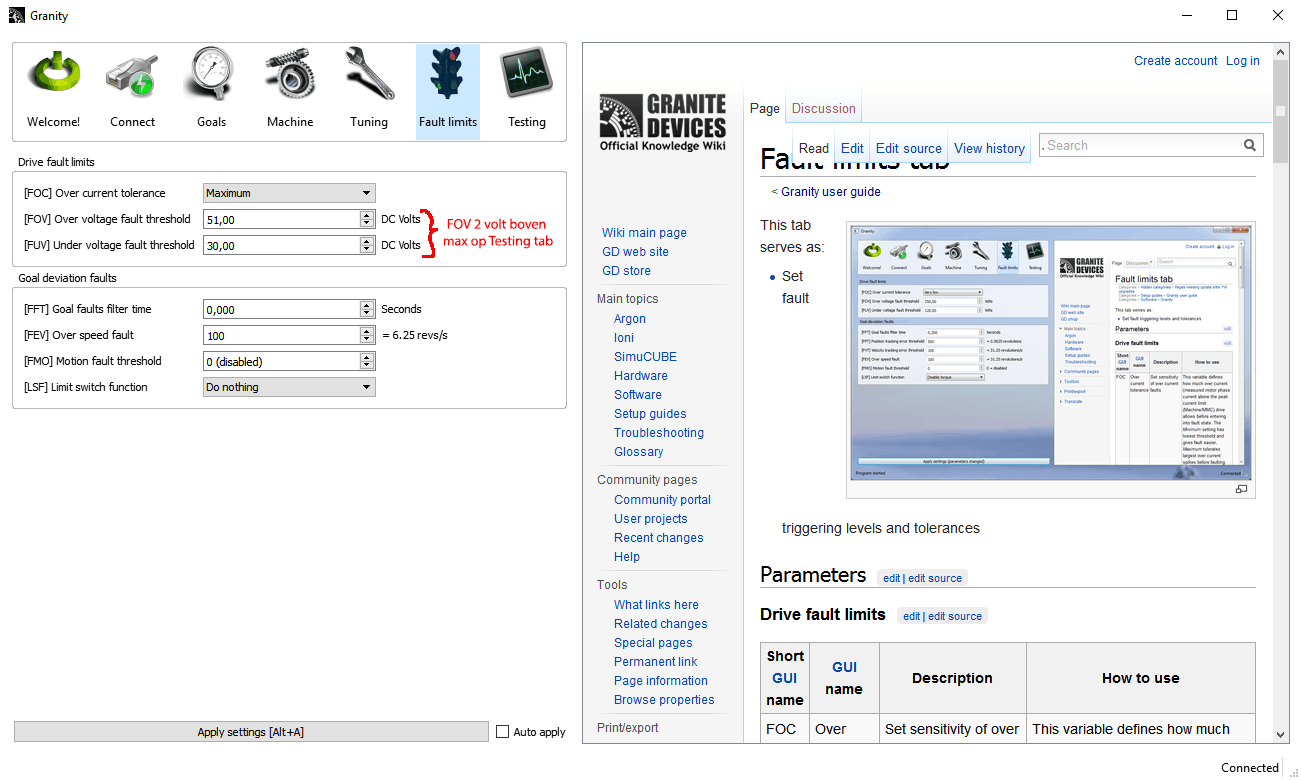1302x780 pixels.
Task: Click edit link beside Parameters heading
Action: (x=891, y=578)
